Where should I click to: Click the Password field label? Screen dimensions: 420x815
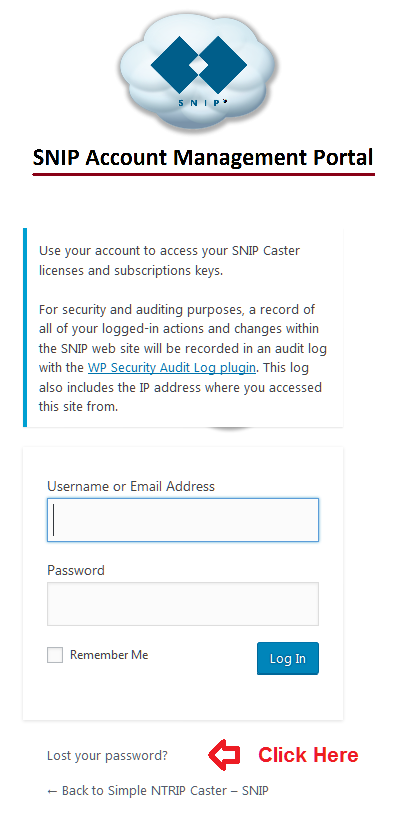pos(76,570)
